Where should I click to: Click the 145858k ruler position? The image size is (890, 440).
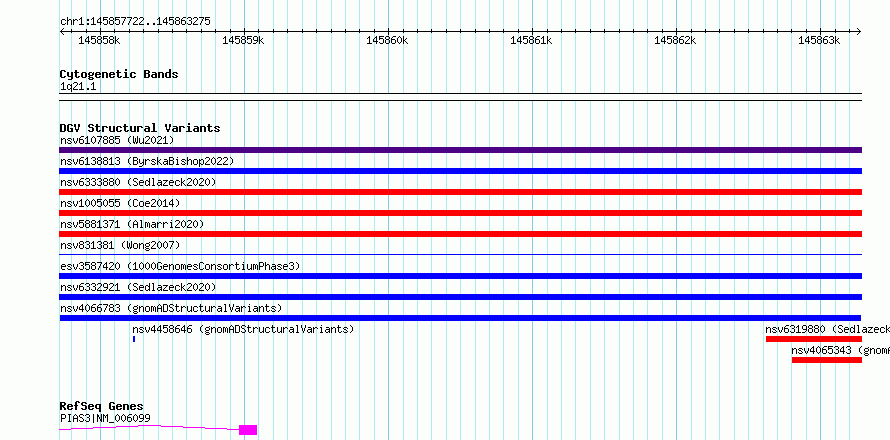click(x=99, y=40)
